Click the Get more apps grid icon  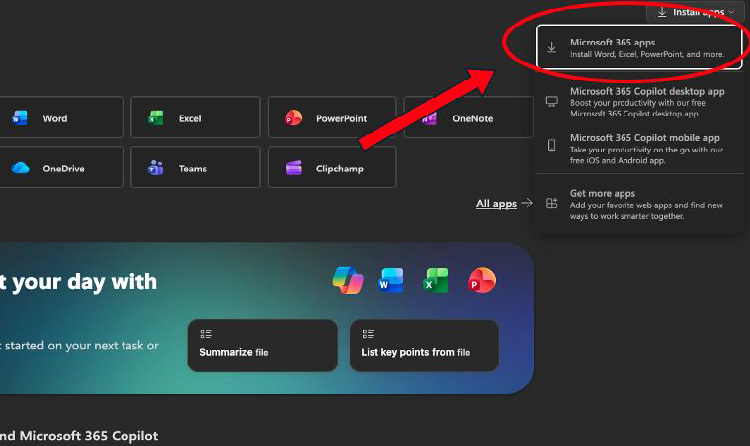551,203
